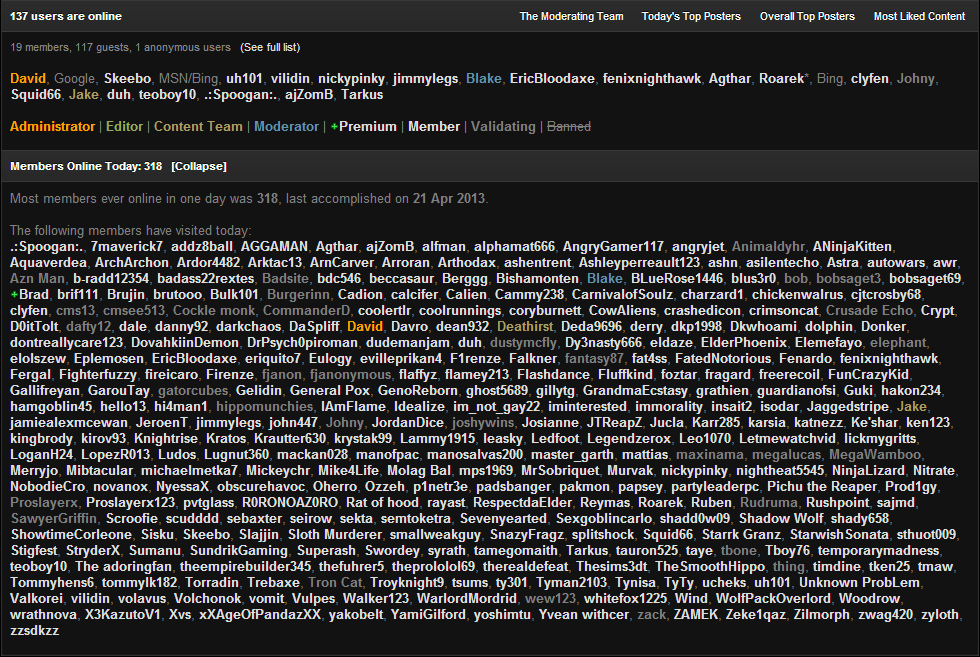Click the Editor group legend link

coord(125,127)
